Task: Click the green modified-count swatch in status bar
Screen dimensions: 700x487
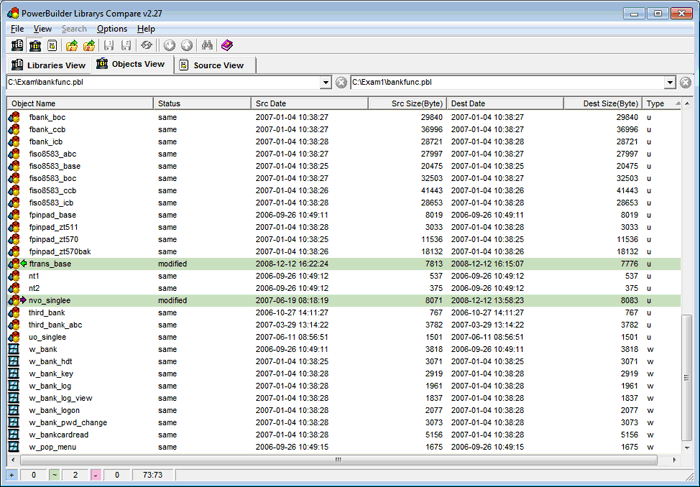Action: click(54, 474)
